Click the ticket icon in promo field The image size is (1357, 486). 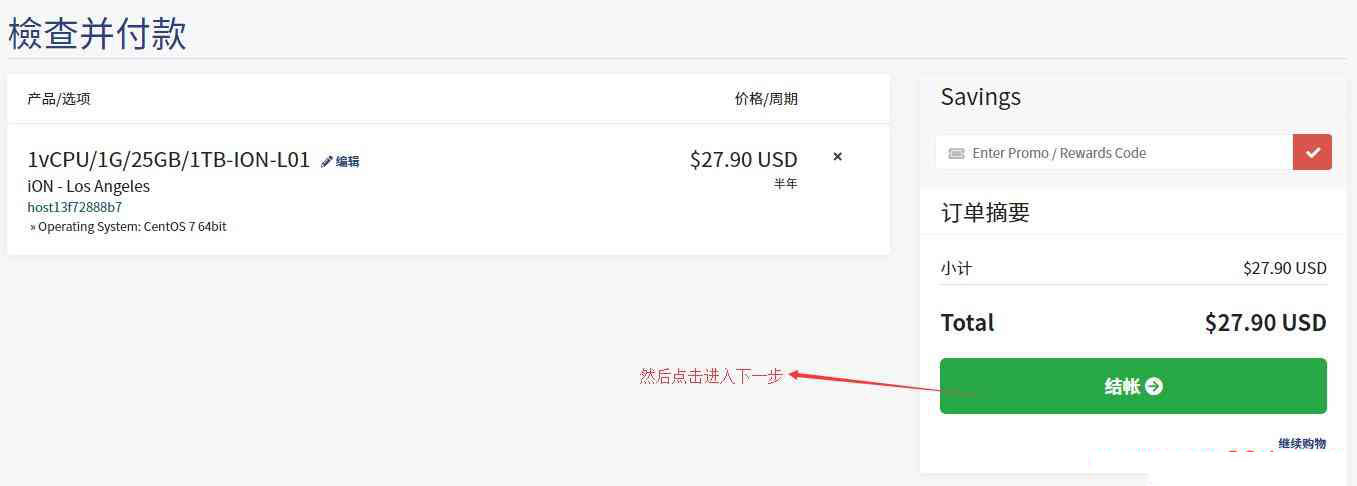click(956, 153)
